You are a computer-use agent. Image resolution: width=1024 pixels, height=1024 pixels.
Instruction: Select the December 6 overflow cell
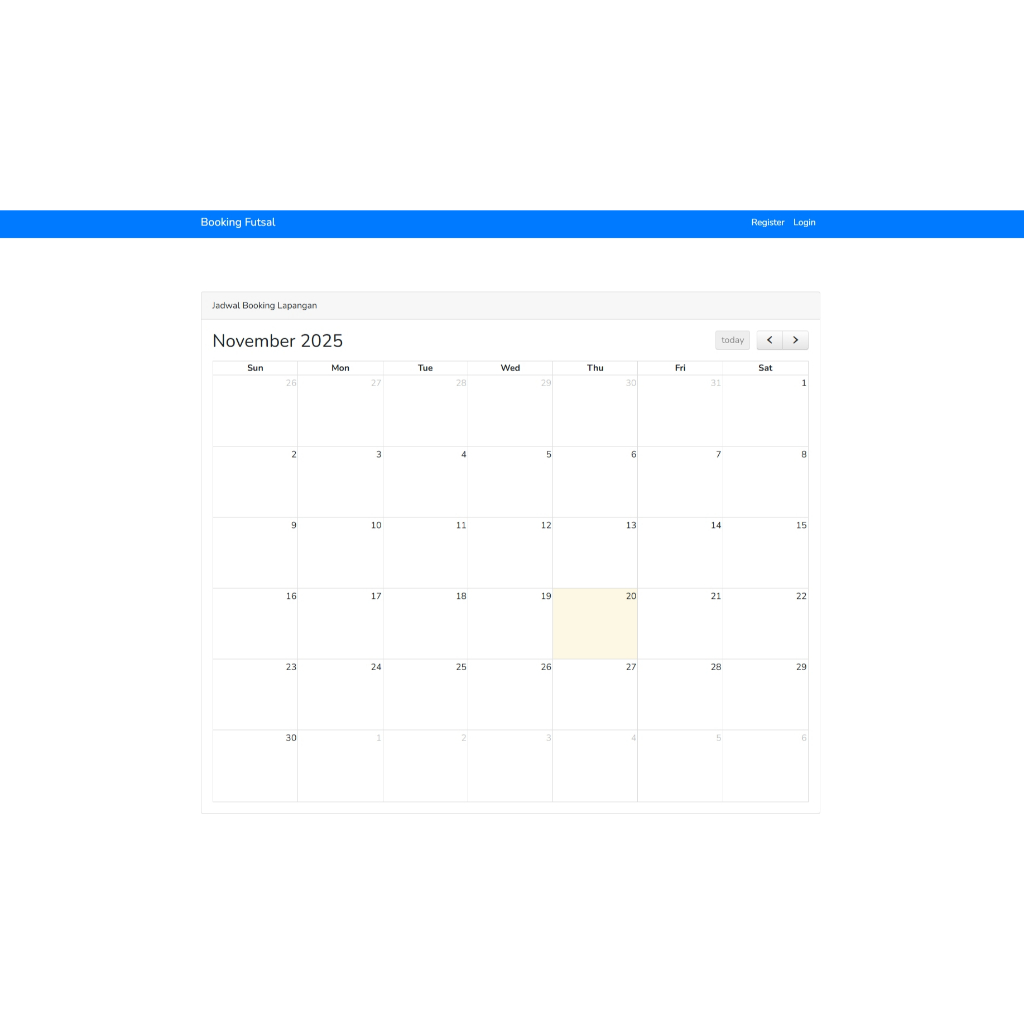point(765,765)
